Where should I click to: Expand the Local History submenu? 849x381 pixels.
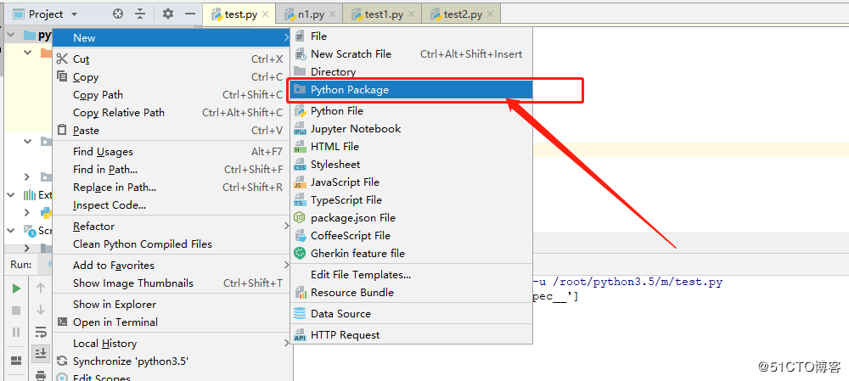point(172,343)
